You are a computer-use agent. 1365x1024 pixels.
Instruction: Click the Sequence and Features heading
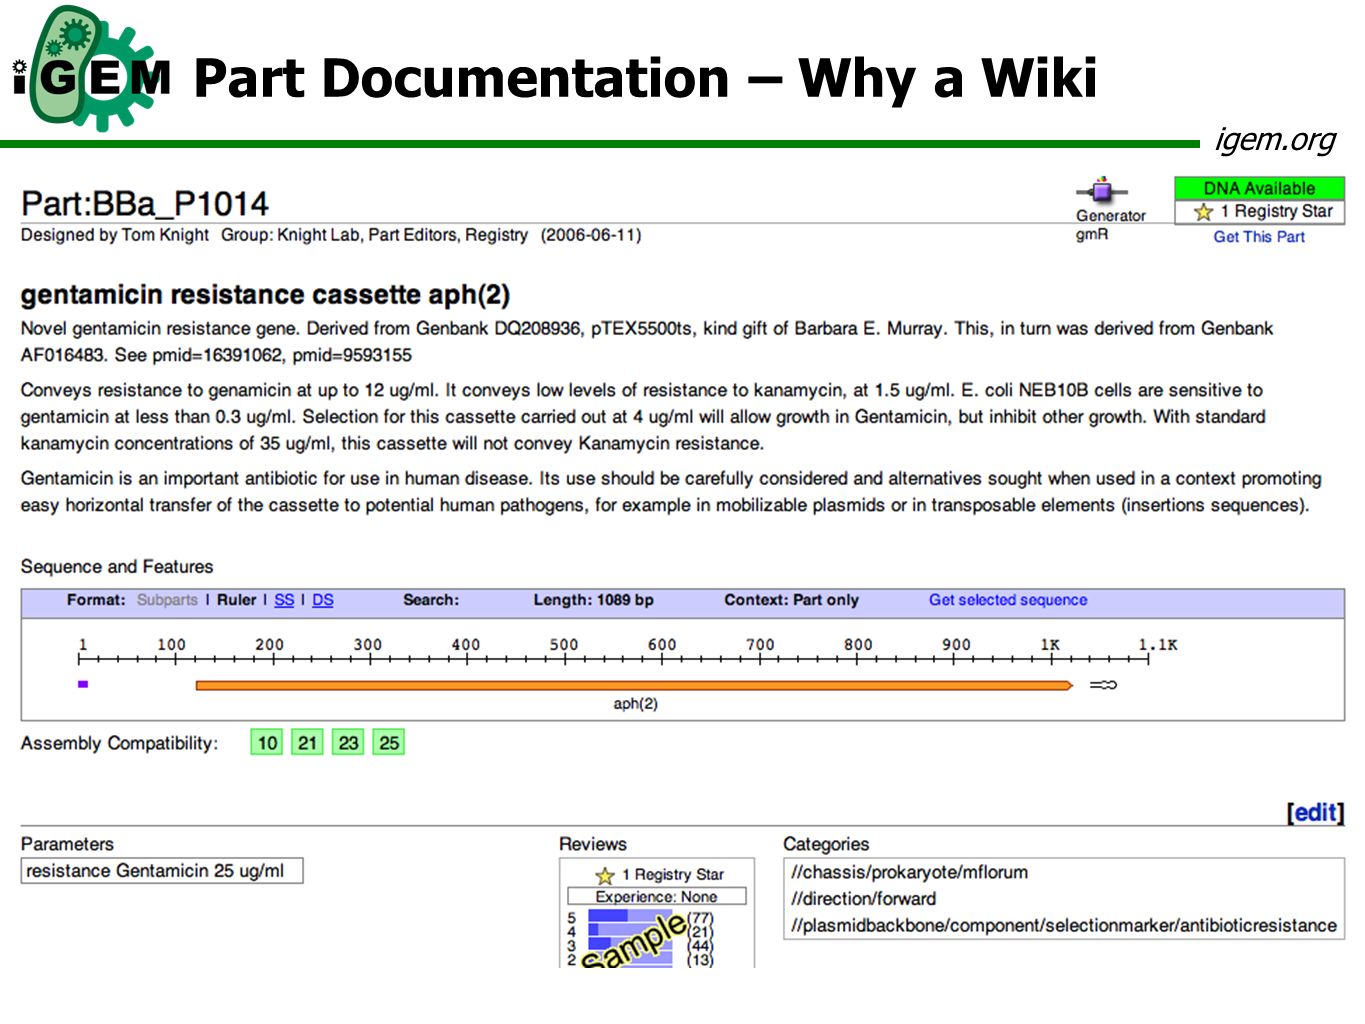[117, 567]
